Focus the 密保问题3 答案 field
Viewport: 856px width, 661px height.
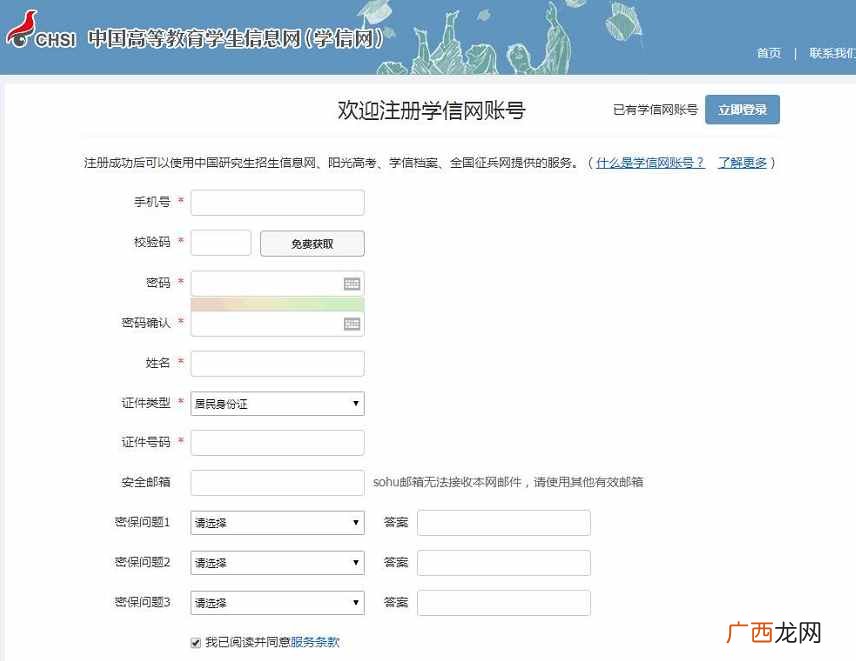[x=503, y=603]
